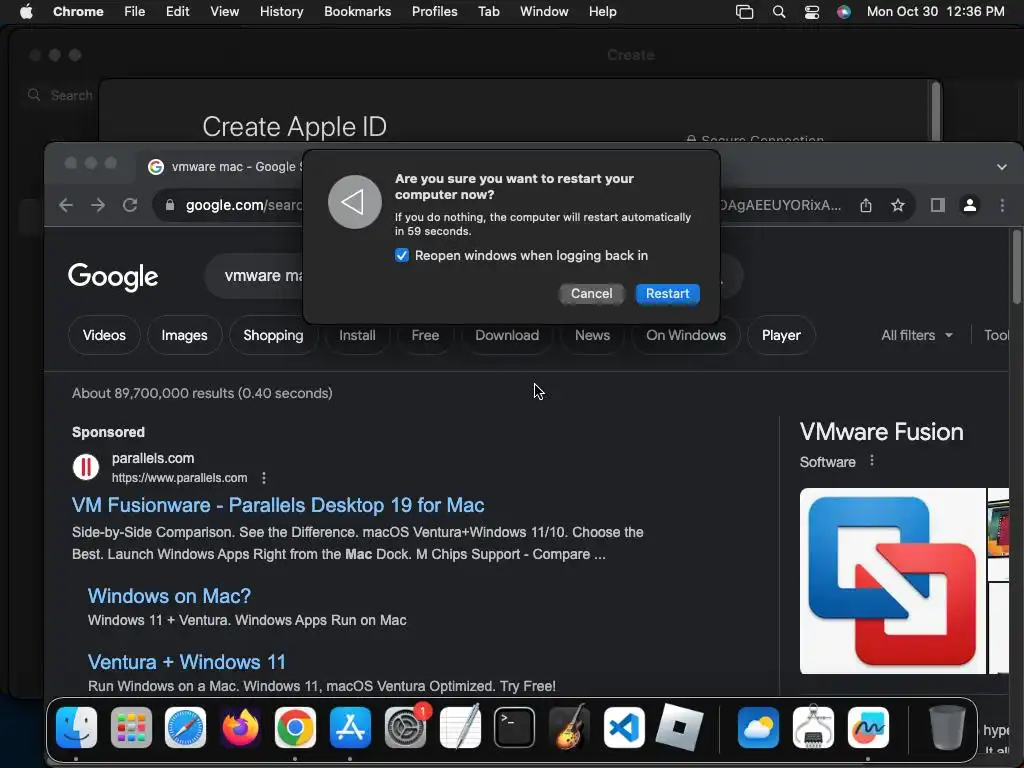Screen dimensions: 1024x768
Task: Open the Tab menu
Action: click(488, 12)
